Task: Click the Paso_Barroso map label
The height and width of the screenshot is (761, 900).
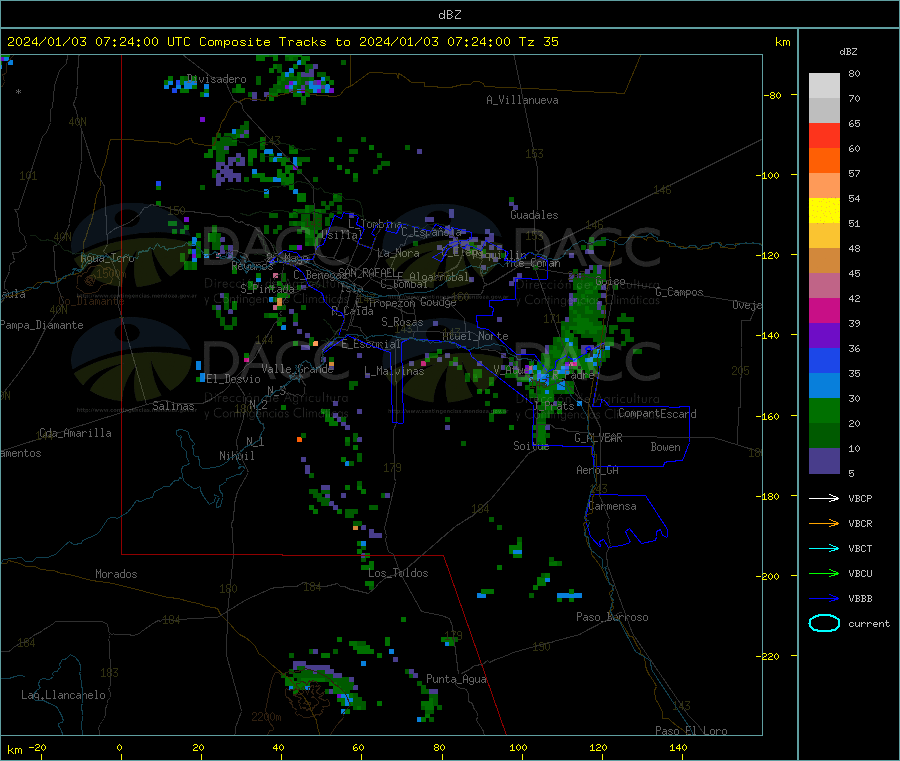Action: pos(612,617)
